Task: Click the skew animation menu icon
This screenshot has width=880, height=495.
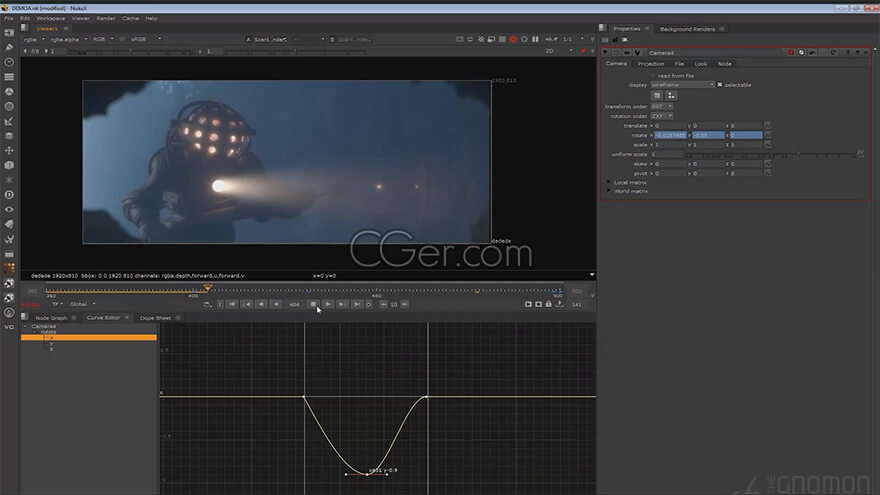Action: pos(768,164)
